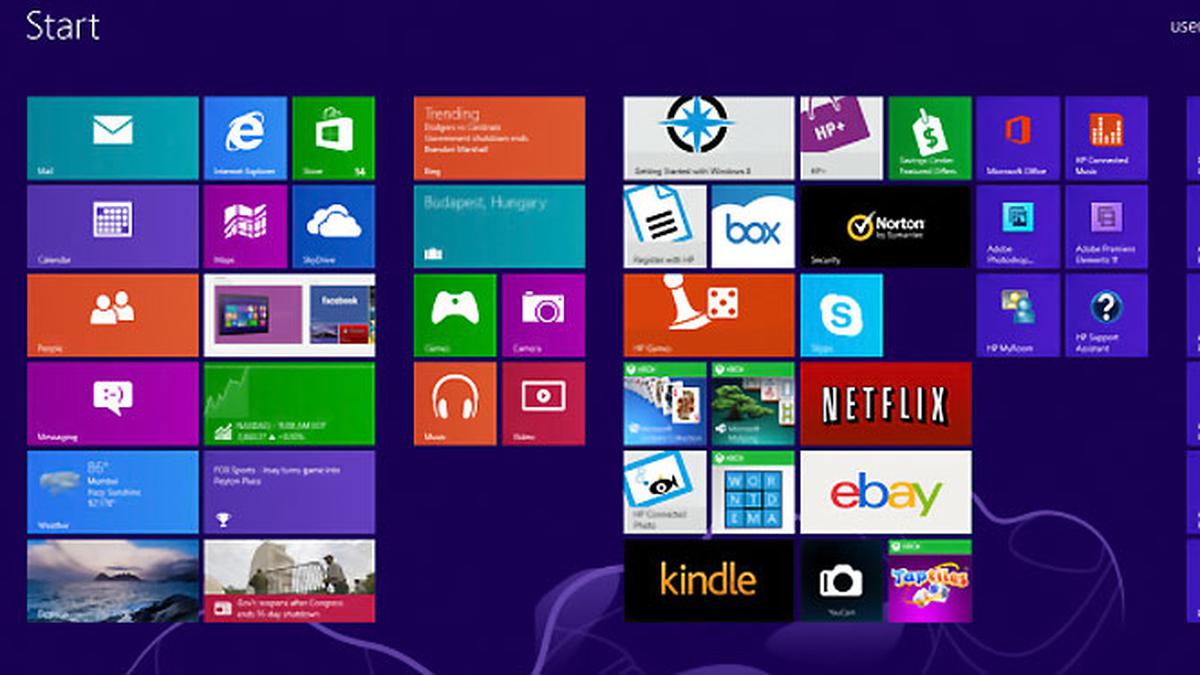Open the Mail tile
The image size is (1200, 675).
[113, 138]
